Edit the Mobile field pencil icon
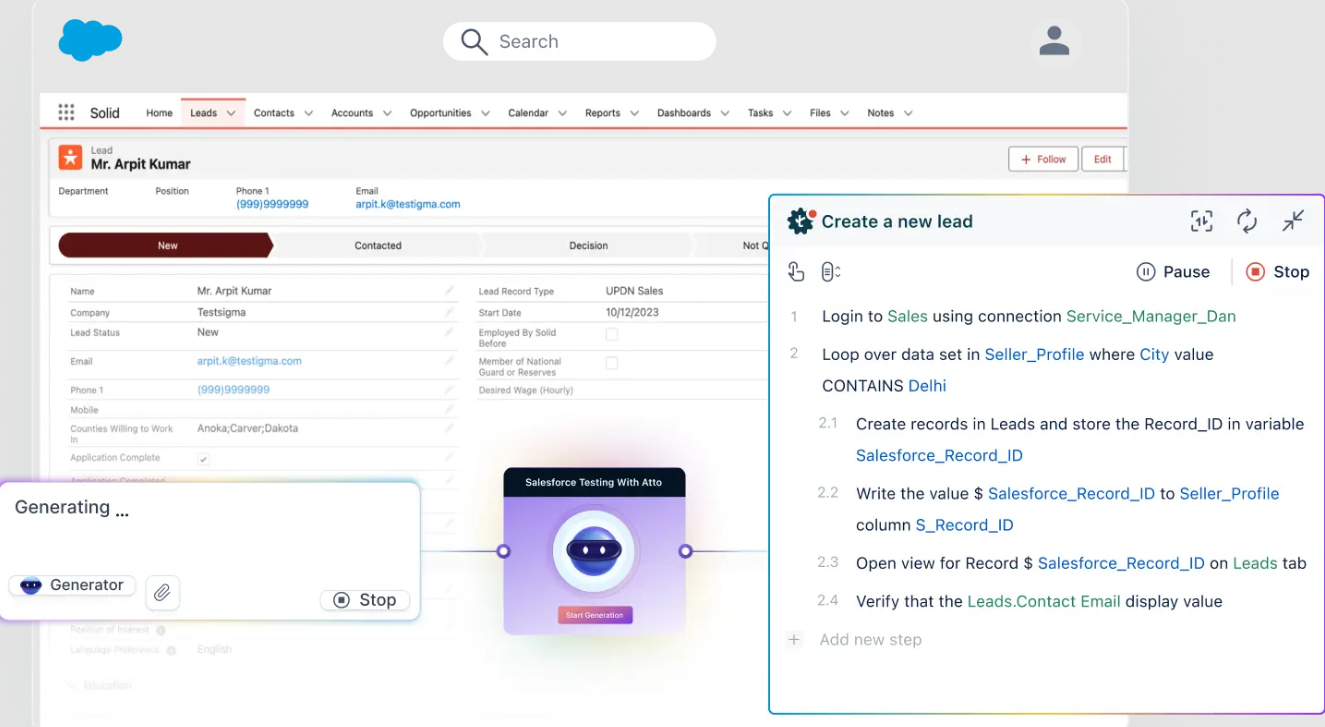 click(450, 410)
